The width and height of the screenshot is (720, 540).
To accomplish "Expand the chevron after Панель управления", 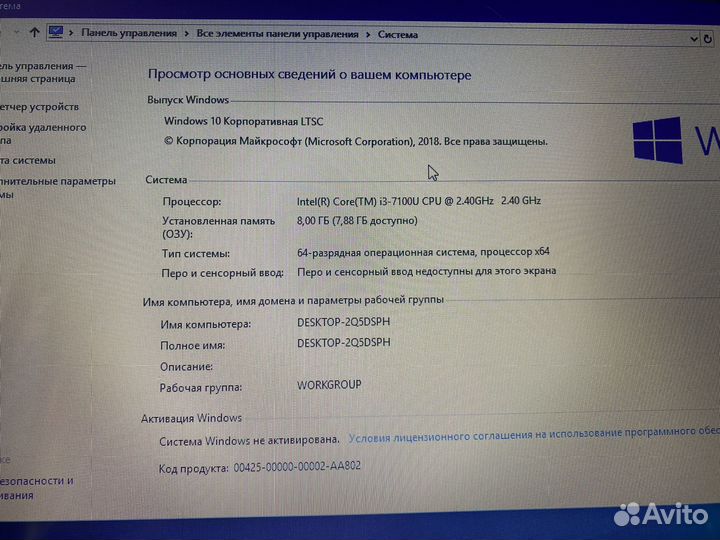I will click(186, 34).
